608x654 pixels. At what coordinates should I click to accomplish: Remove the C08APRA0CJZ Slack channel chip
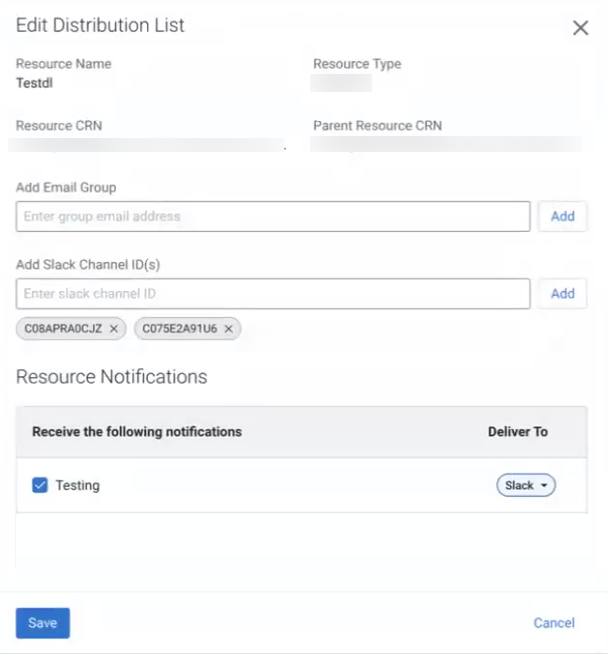coord(114,329)
